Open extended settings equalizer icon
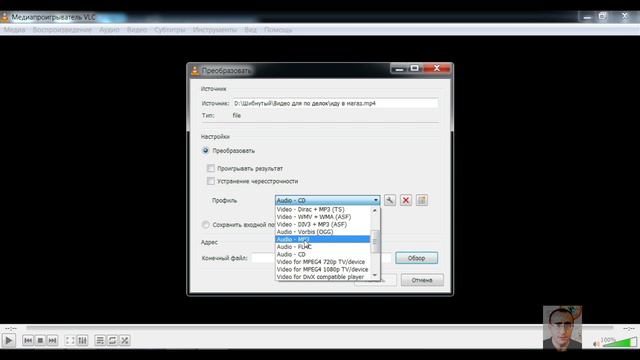Viewport: 640px width, 360px height. [82, 340]
